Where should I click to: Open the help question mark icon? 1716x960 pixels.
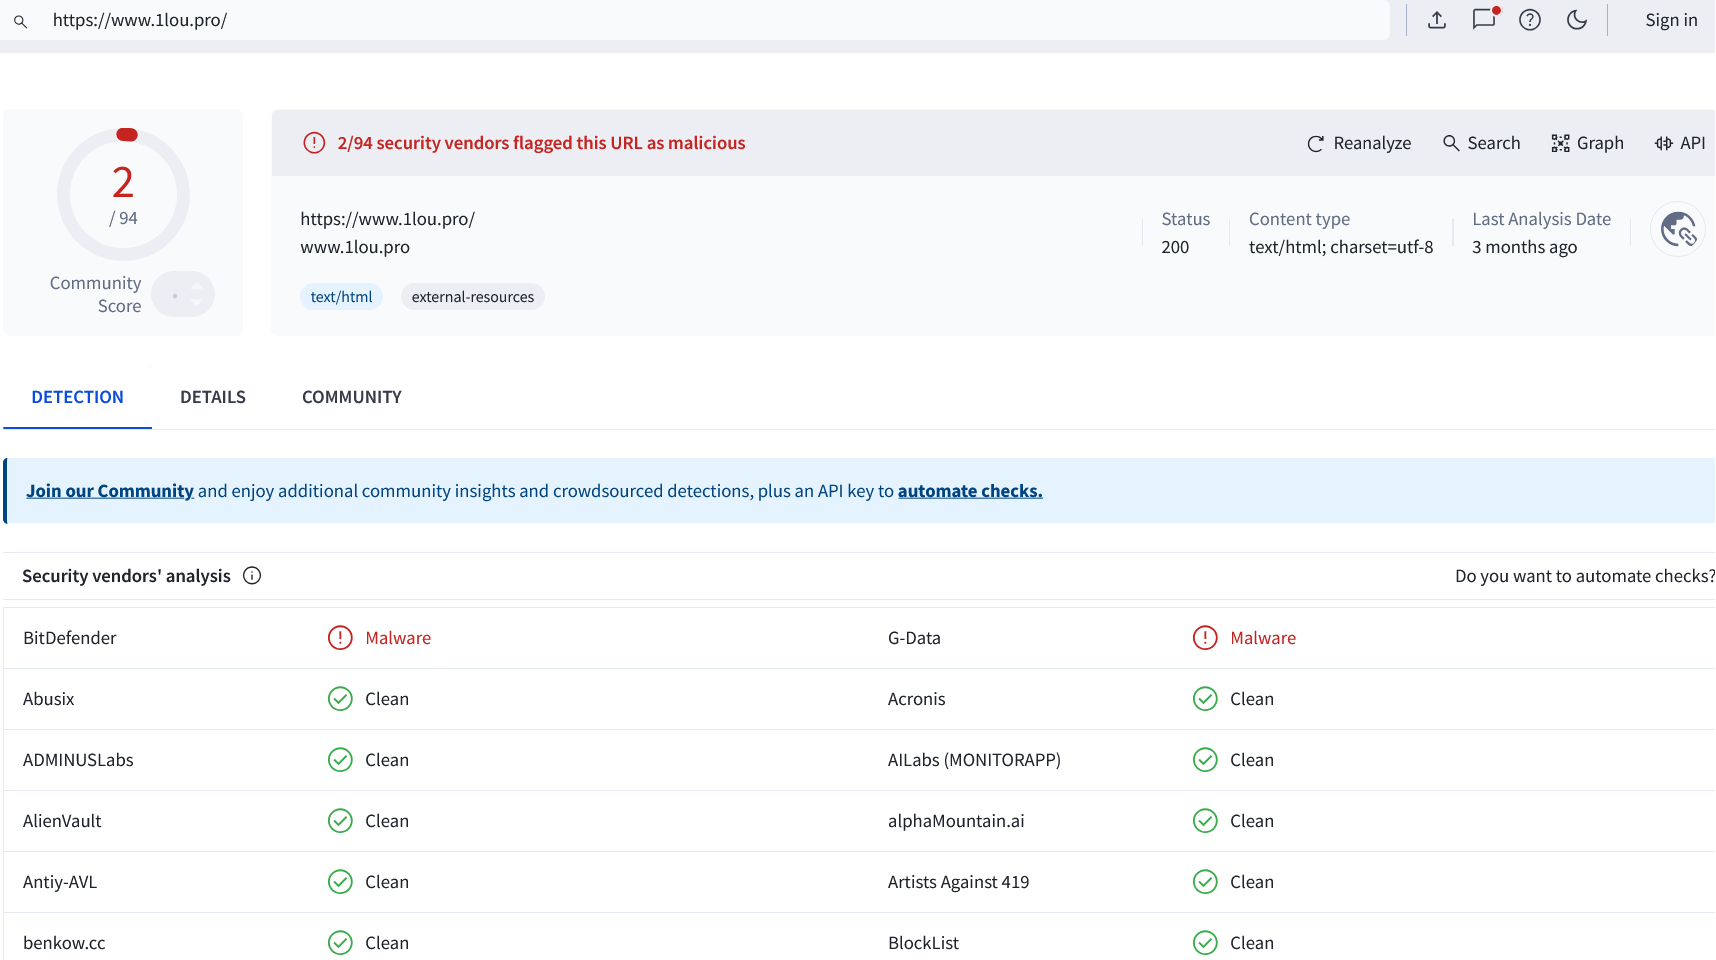1530,20
